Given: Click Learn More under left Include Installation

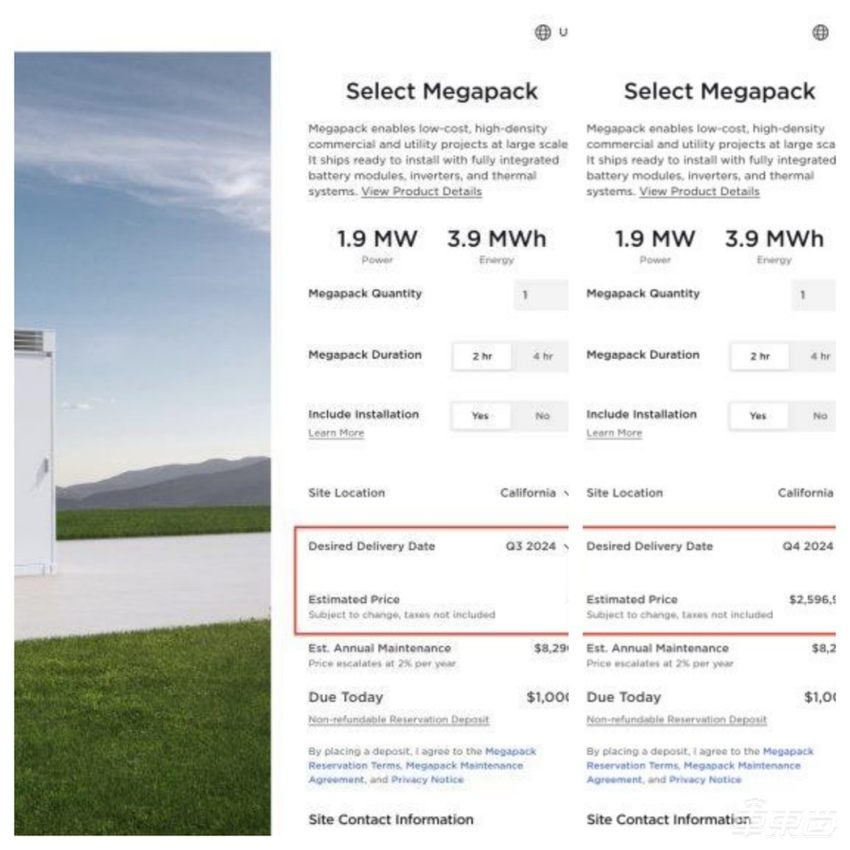Looking at the screenshot, I should [336, 433].
